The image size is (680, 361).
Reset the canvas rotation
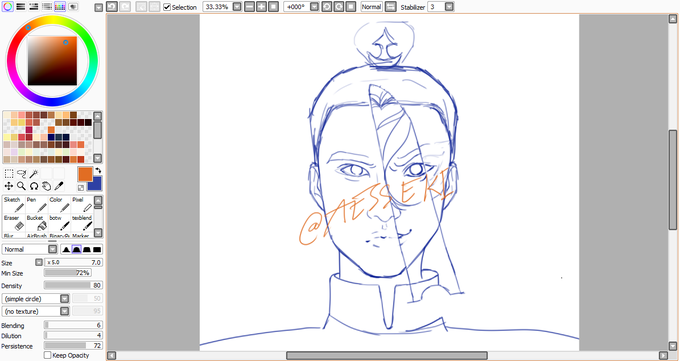(x=351, y=7)
